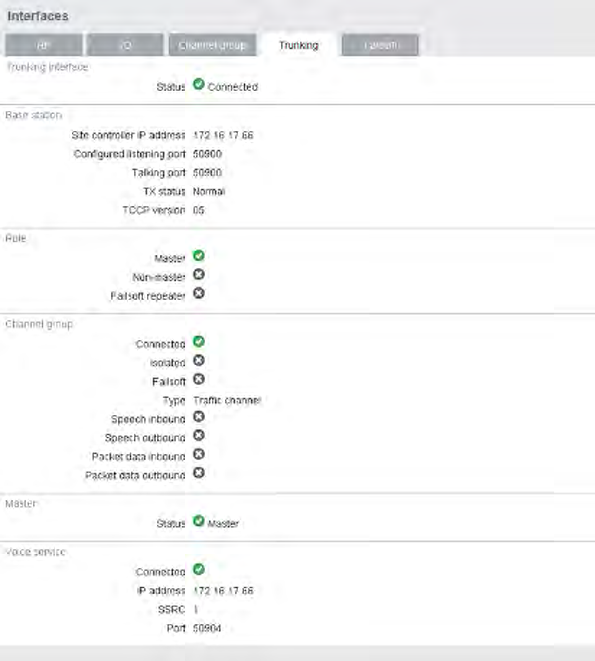Click the site controller IP address value

coord(223,135)
